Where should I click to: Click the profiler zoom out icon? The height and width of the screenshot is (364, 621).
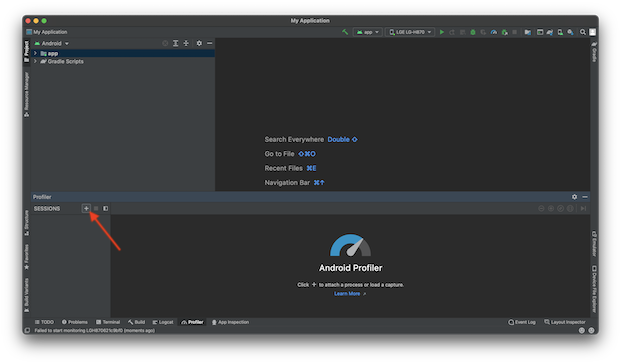(541, 208)
